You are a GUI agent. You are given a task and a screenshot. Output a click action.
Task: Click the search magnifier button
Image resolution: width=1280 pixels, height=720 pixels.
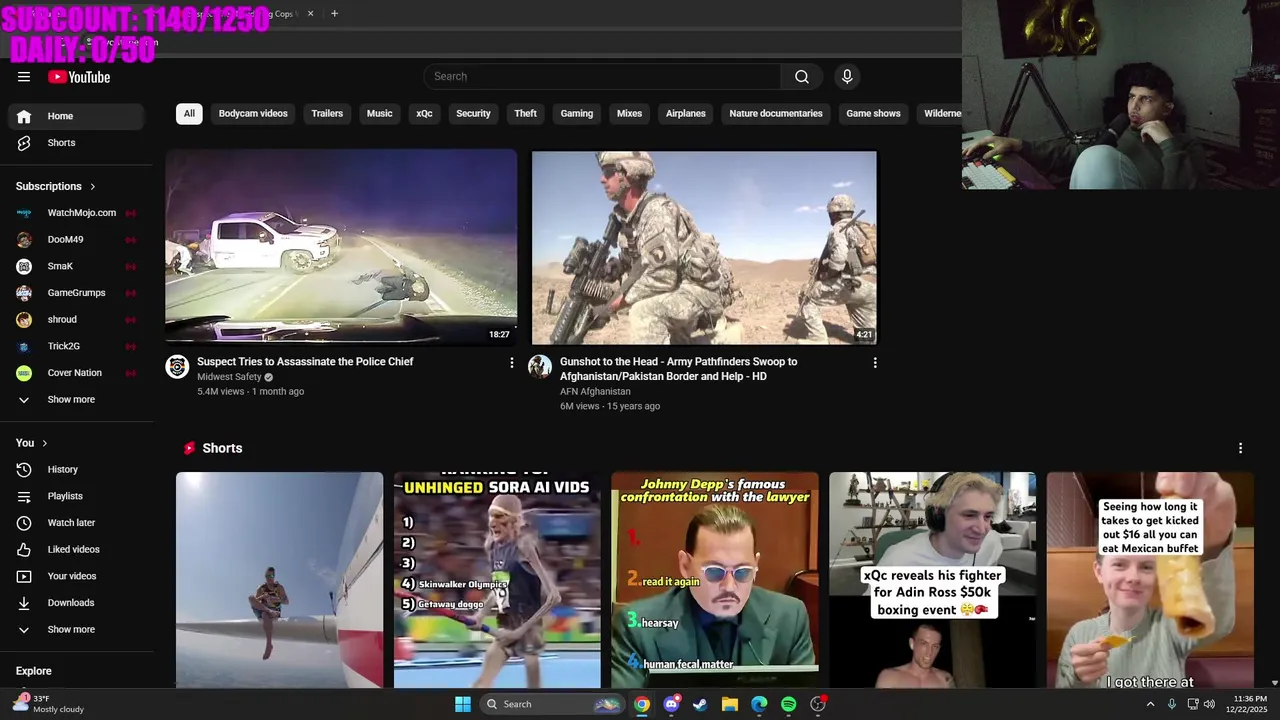(x=802, y=77)
